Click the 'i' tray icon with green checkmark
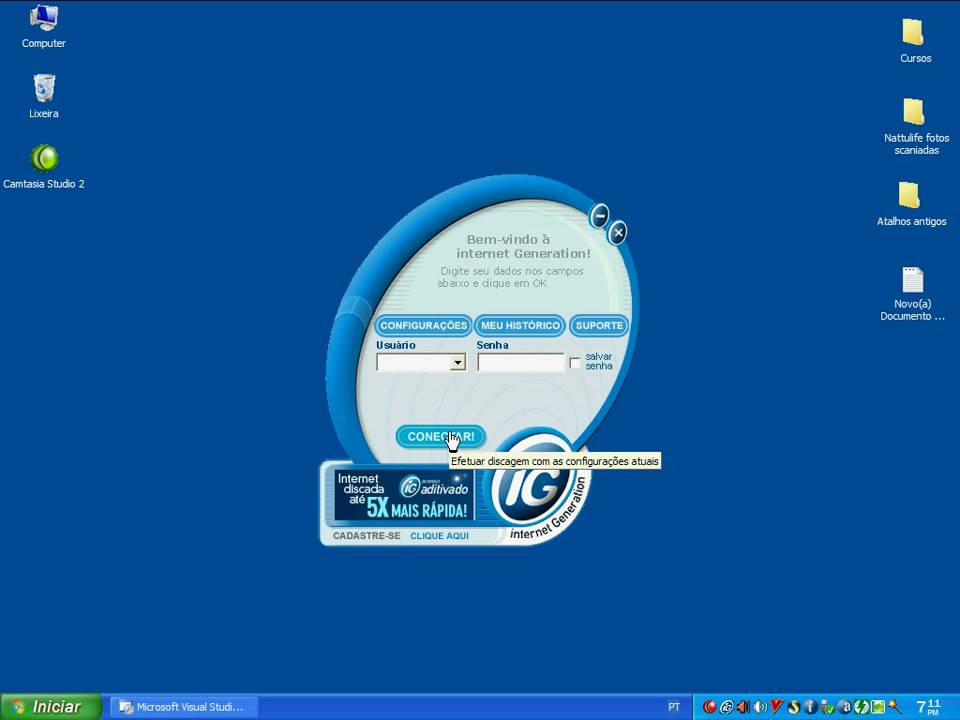 827,707
